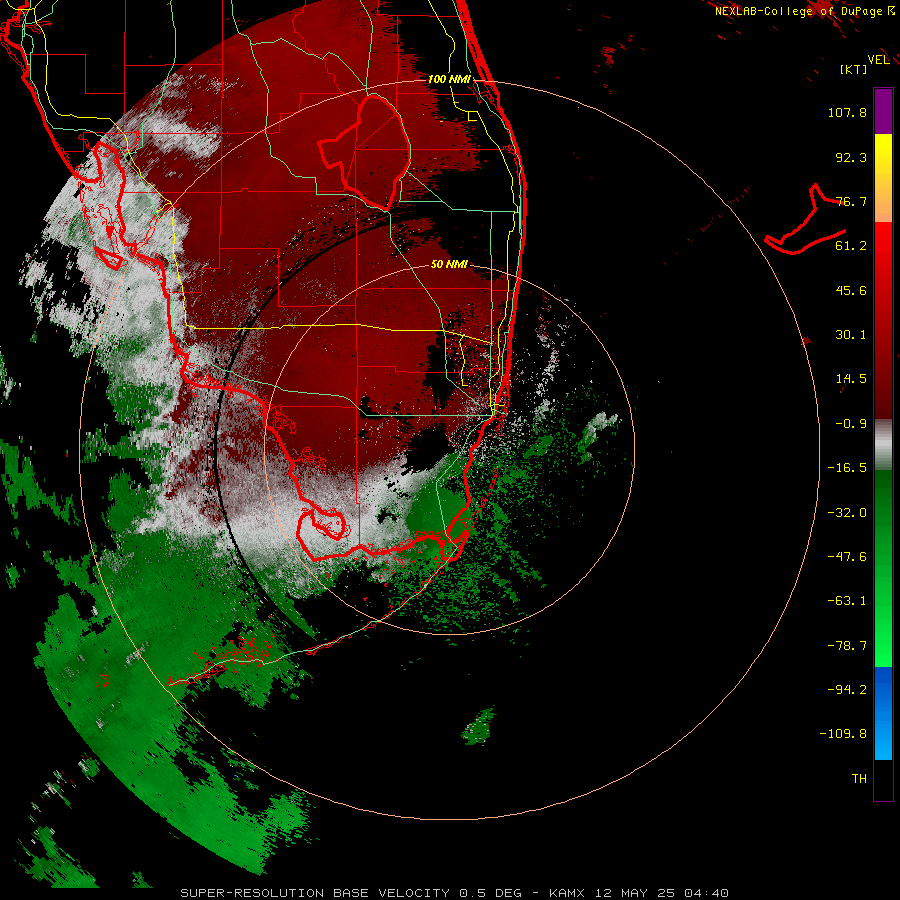Image resolution: width=900 pixels, height=900 pixels.
Task: Click the -0.9 velocity scale value
Action: (x=851, y=424)
